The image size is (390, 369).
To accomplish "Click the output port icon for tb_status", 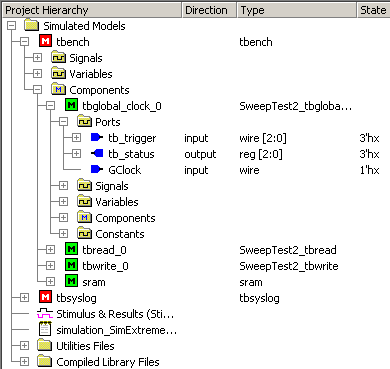I will click(97, 153).
